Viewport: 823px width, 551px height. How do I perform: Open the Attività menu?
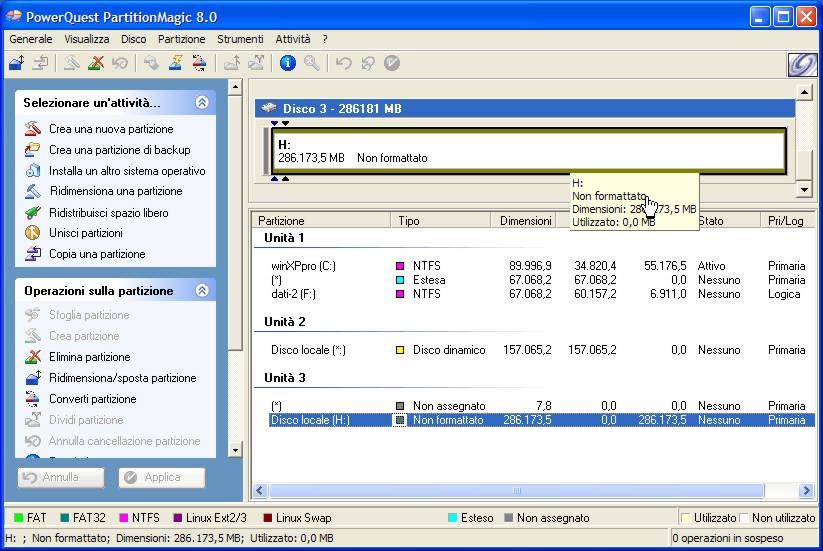293,39
